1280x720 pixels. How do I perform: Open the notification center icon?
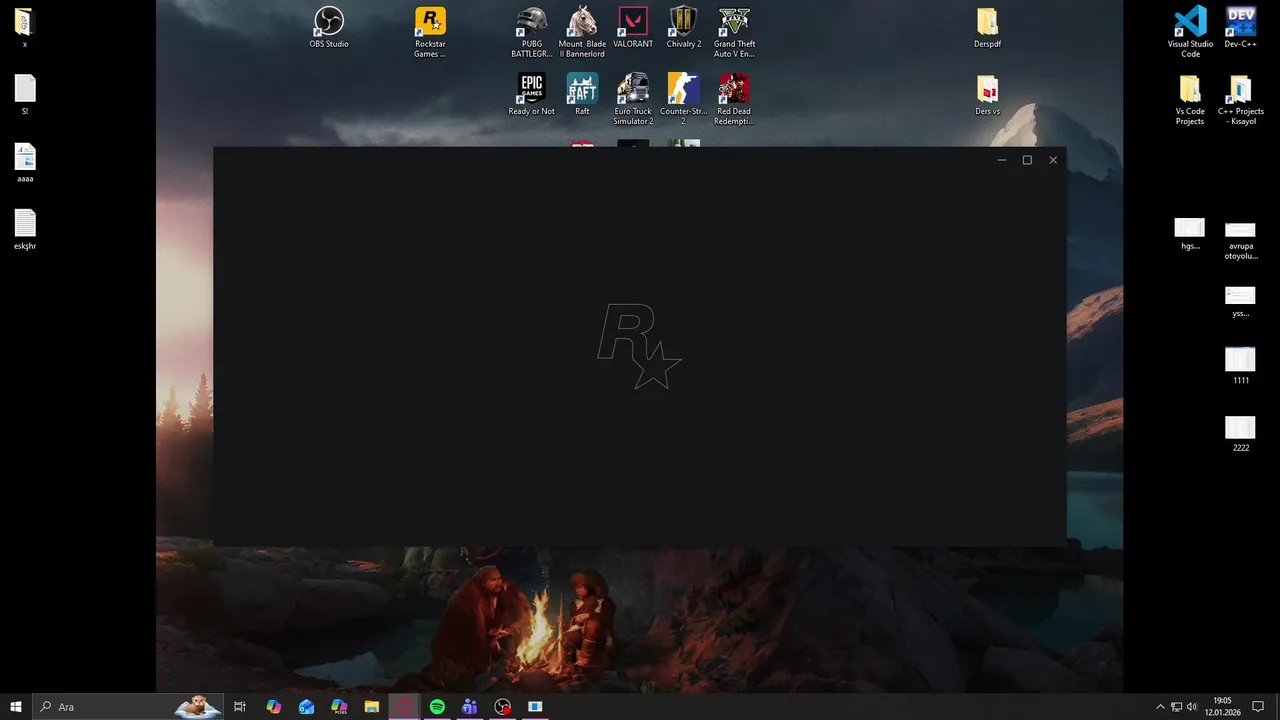1258,707
